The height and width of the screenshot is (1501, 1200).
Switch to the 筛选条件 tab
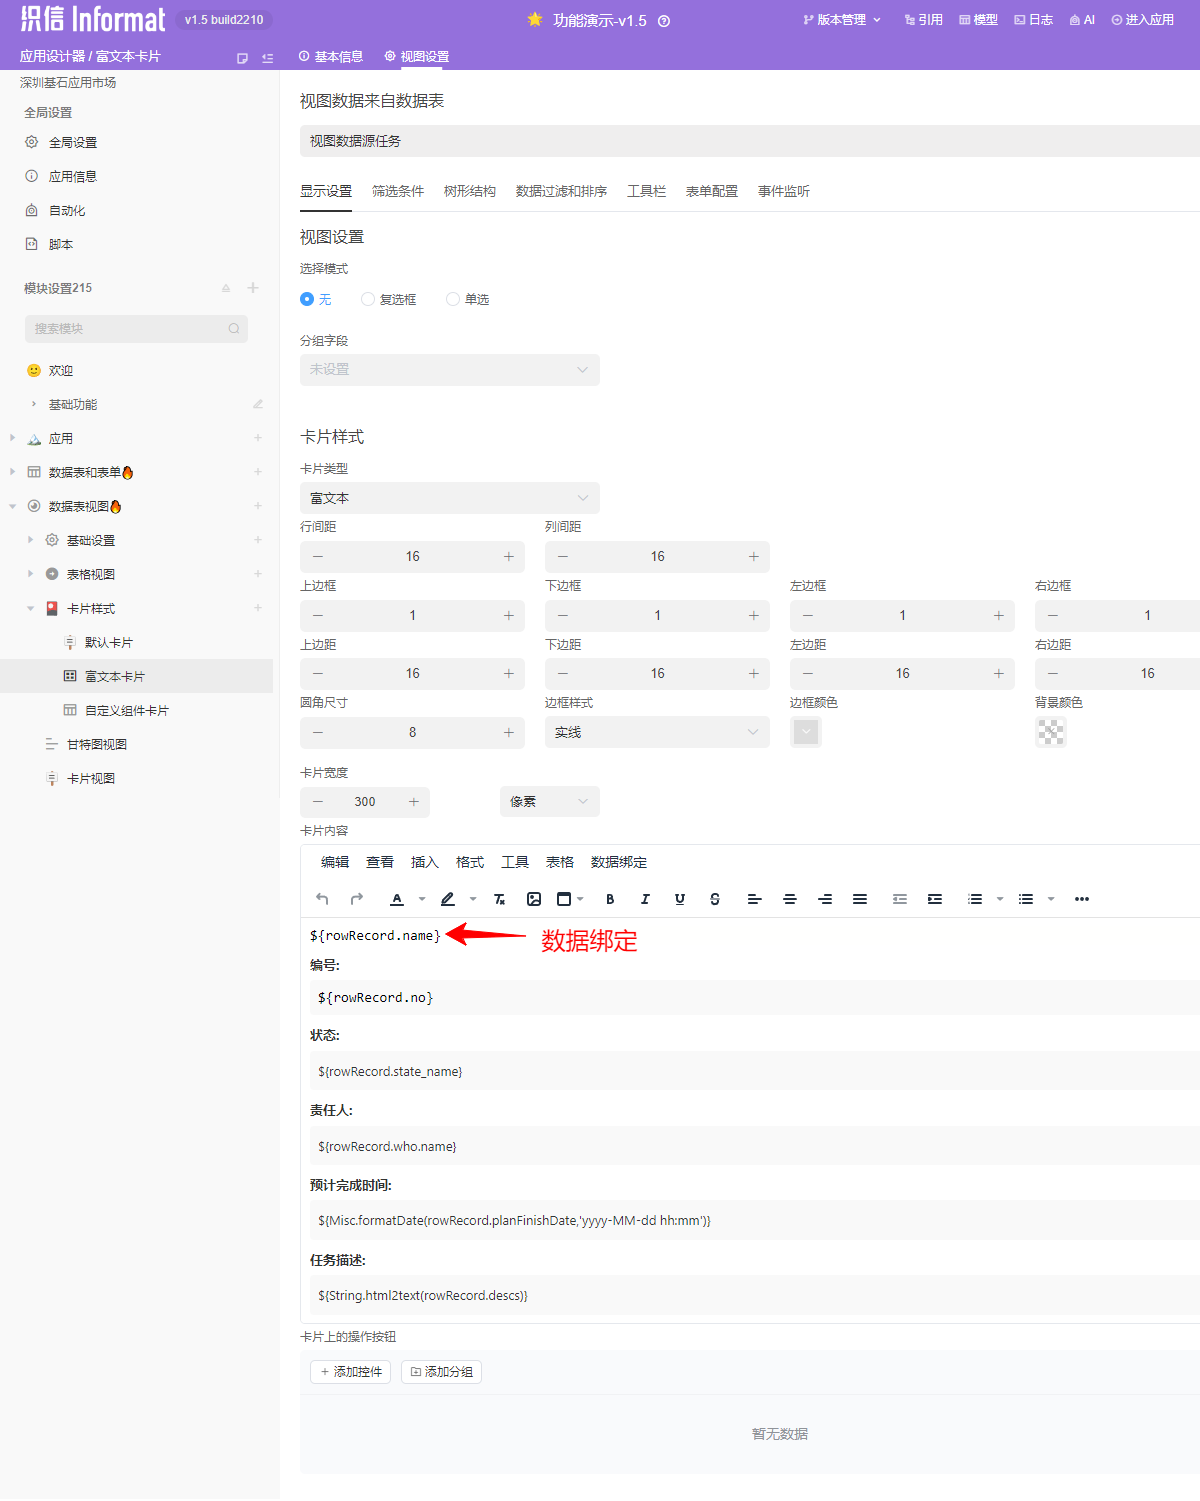click(398, 191)
